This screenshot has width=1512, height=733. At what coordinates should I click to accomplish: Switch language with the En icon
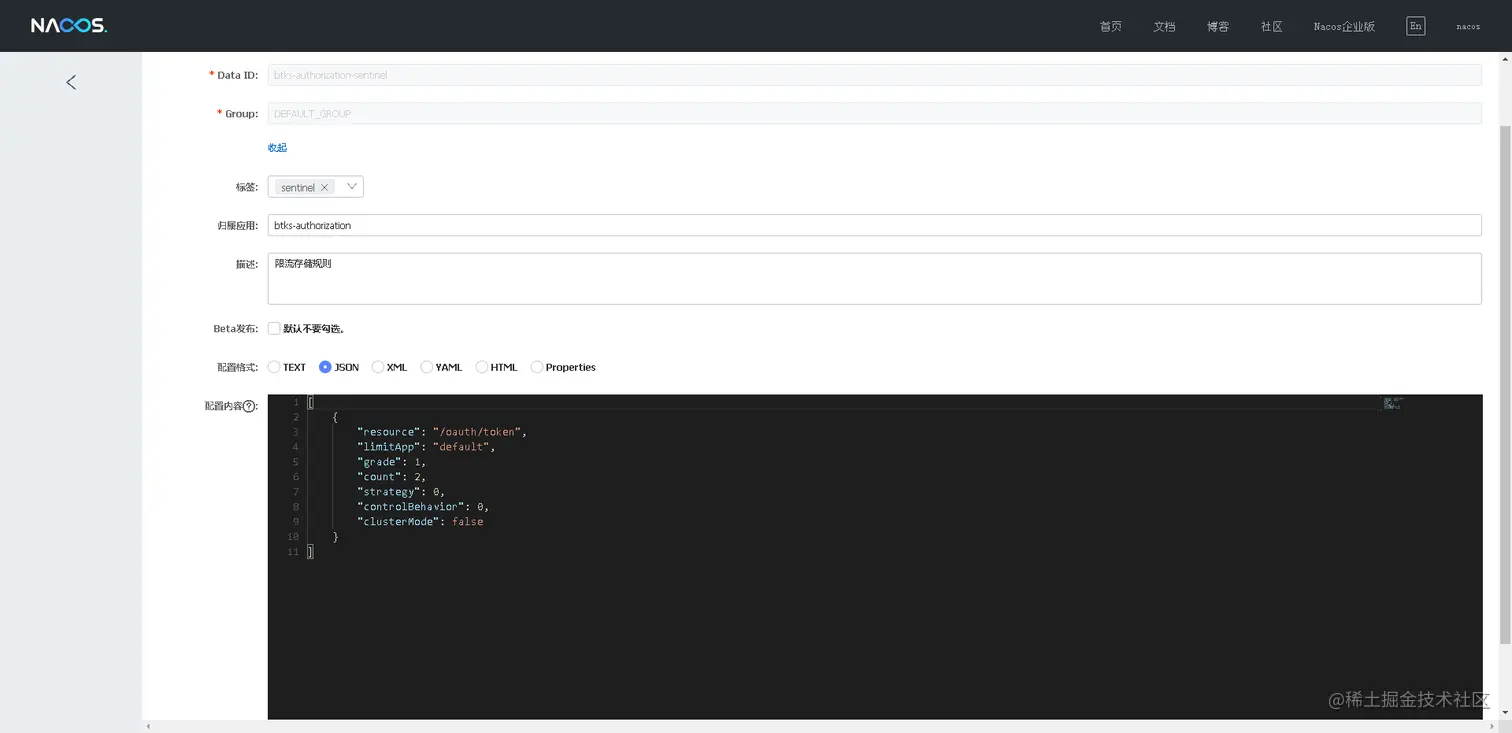1415,26
